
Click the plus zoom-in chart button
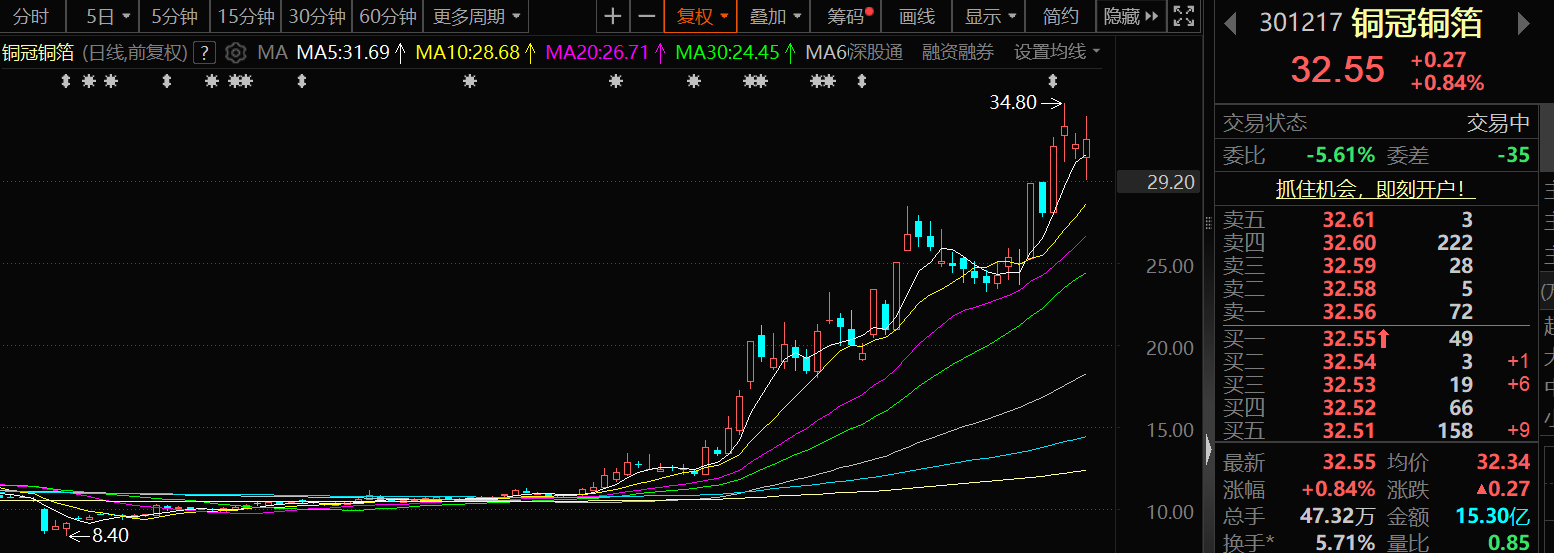(x=613, y=16)
